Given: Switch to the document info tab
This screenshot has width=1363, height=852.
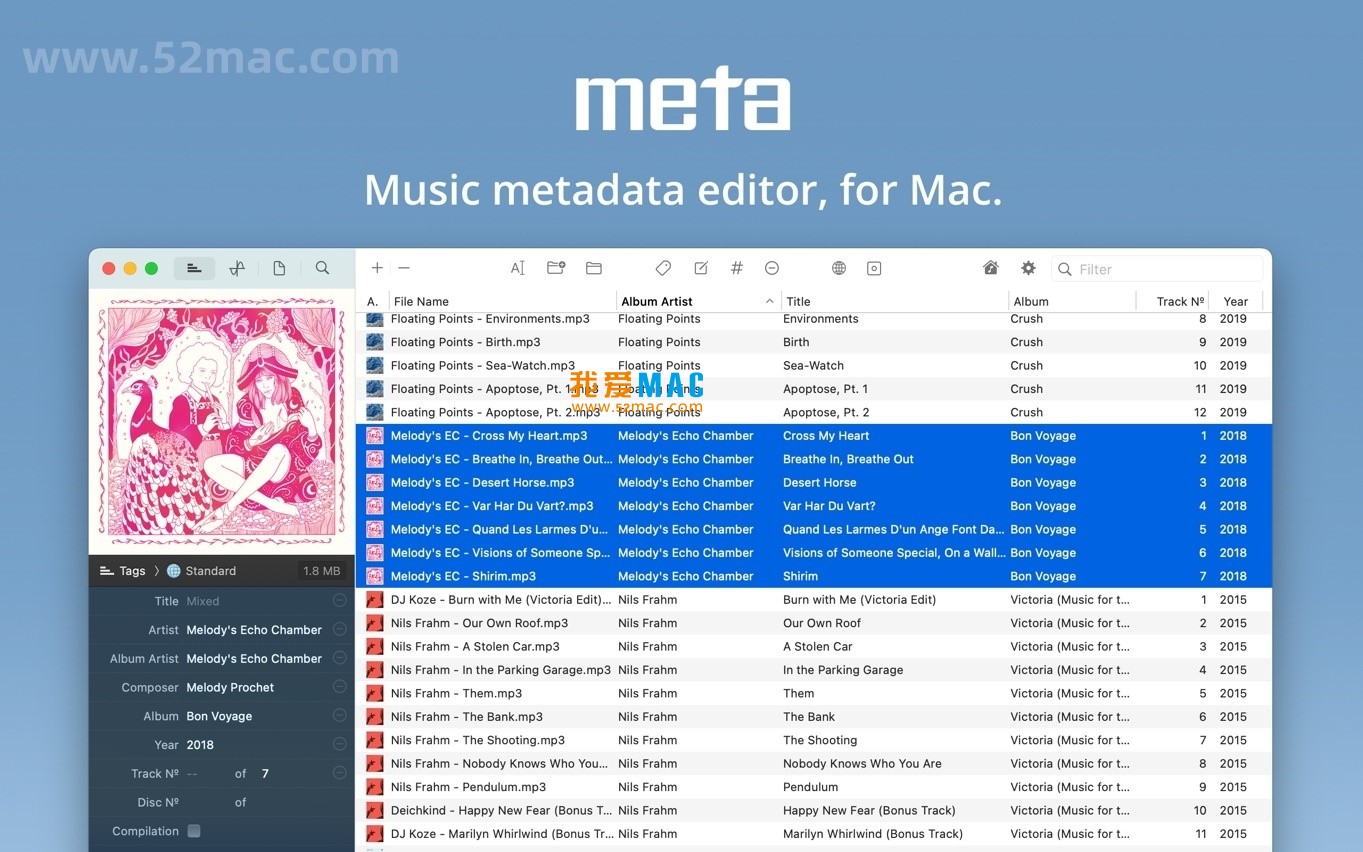Looking at the screenshot, I should (279, 268).
